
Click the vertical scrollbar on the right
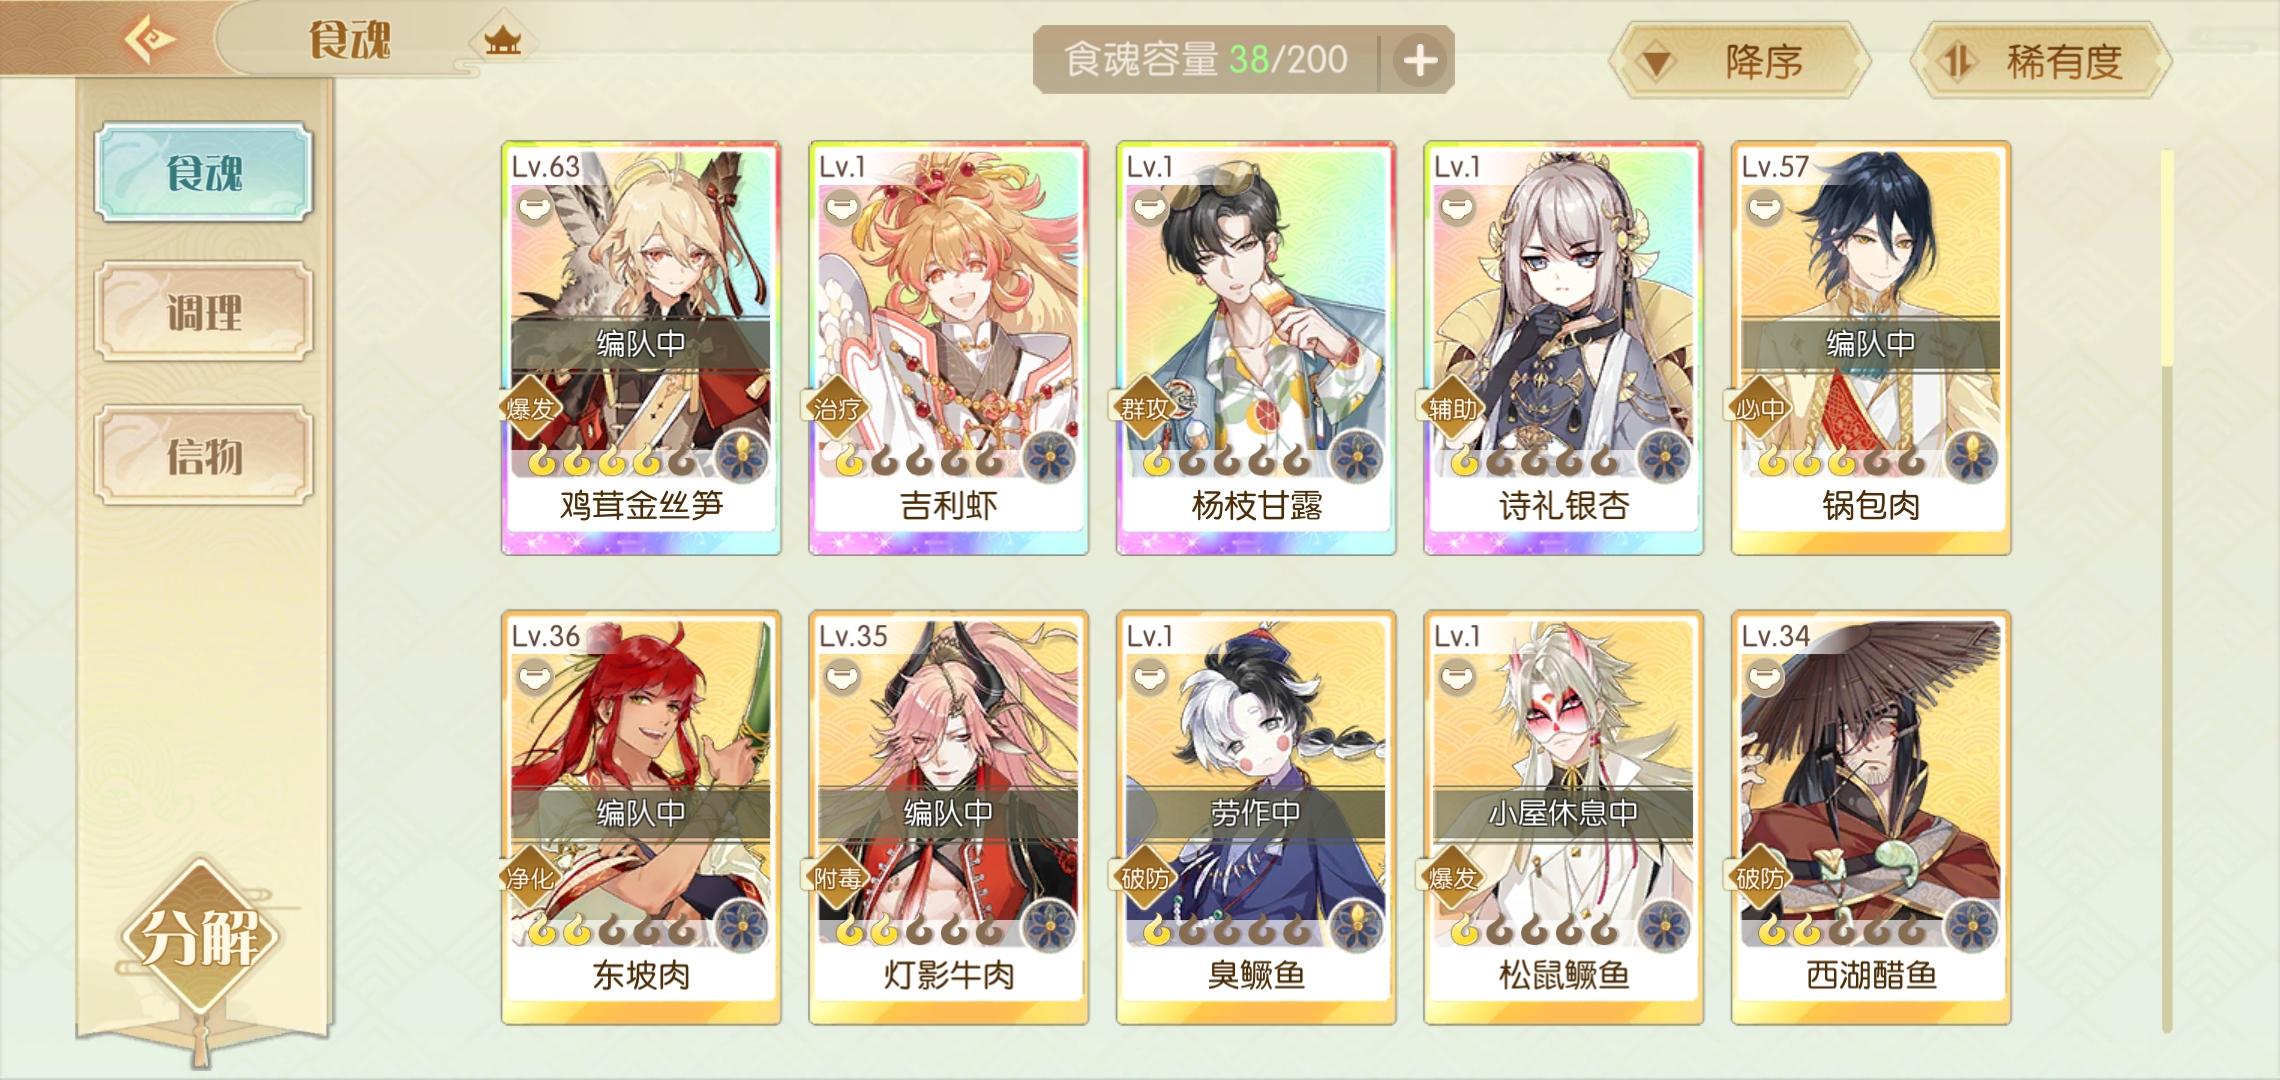click(x=2166, y=590)
